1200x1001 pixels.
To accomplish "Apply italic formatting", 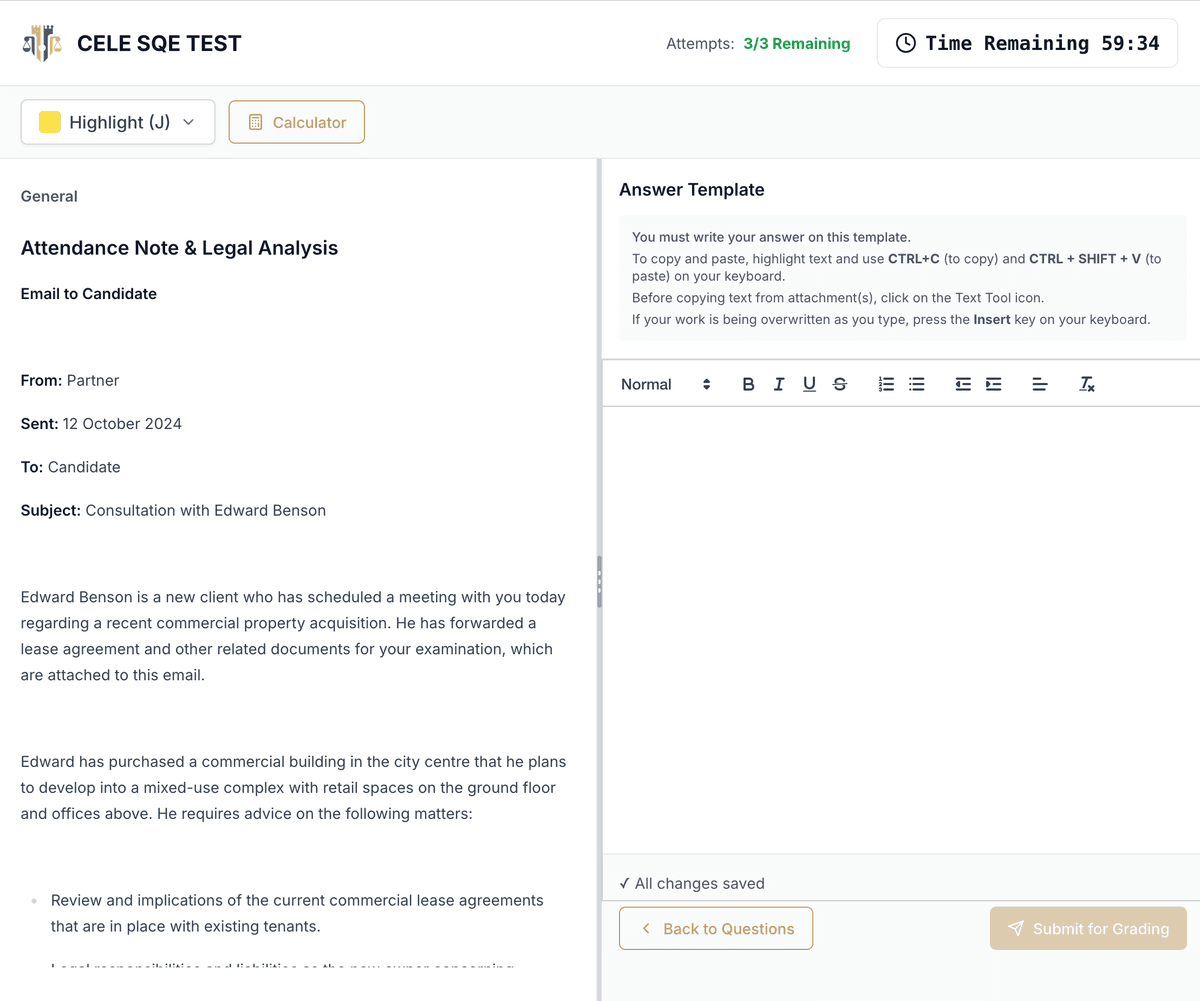I will coord(778,383).
